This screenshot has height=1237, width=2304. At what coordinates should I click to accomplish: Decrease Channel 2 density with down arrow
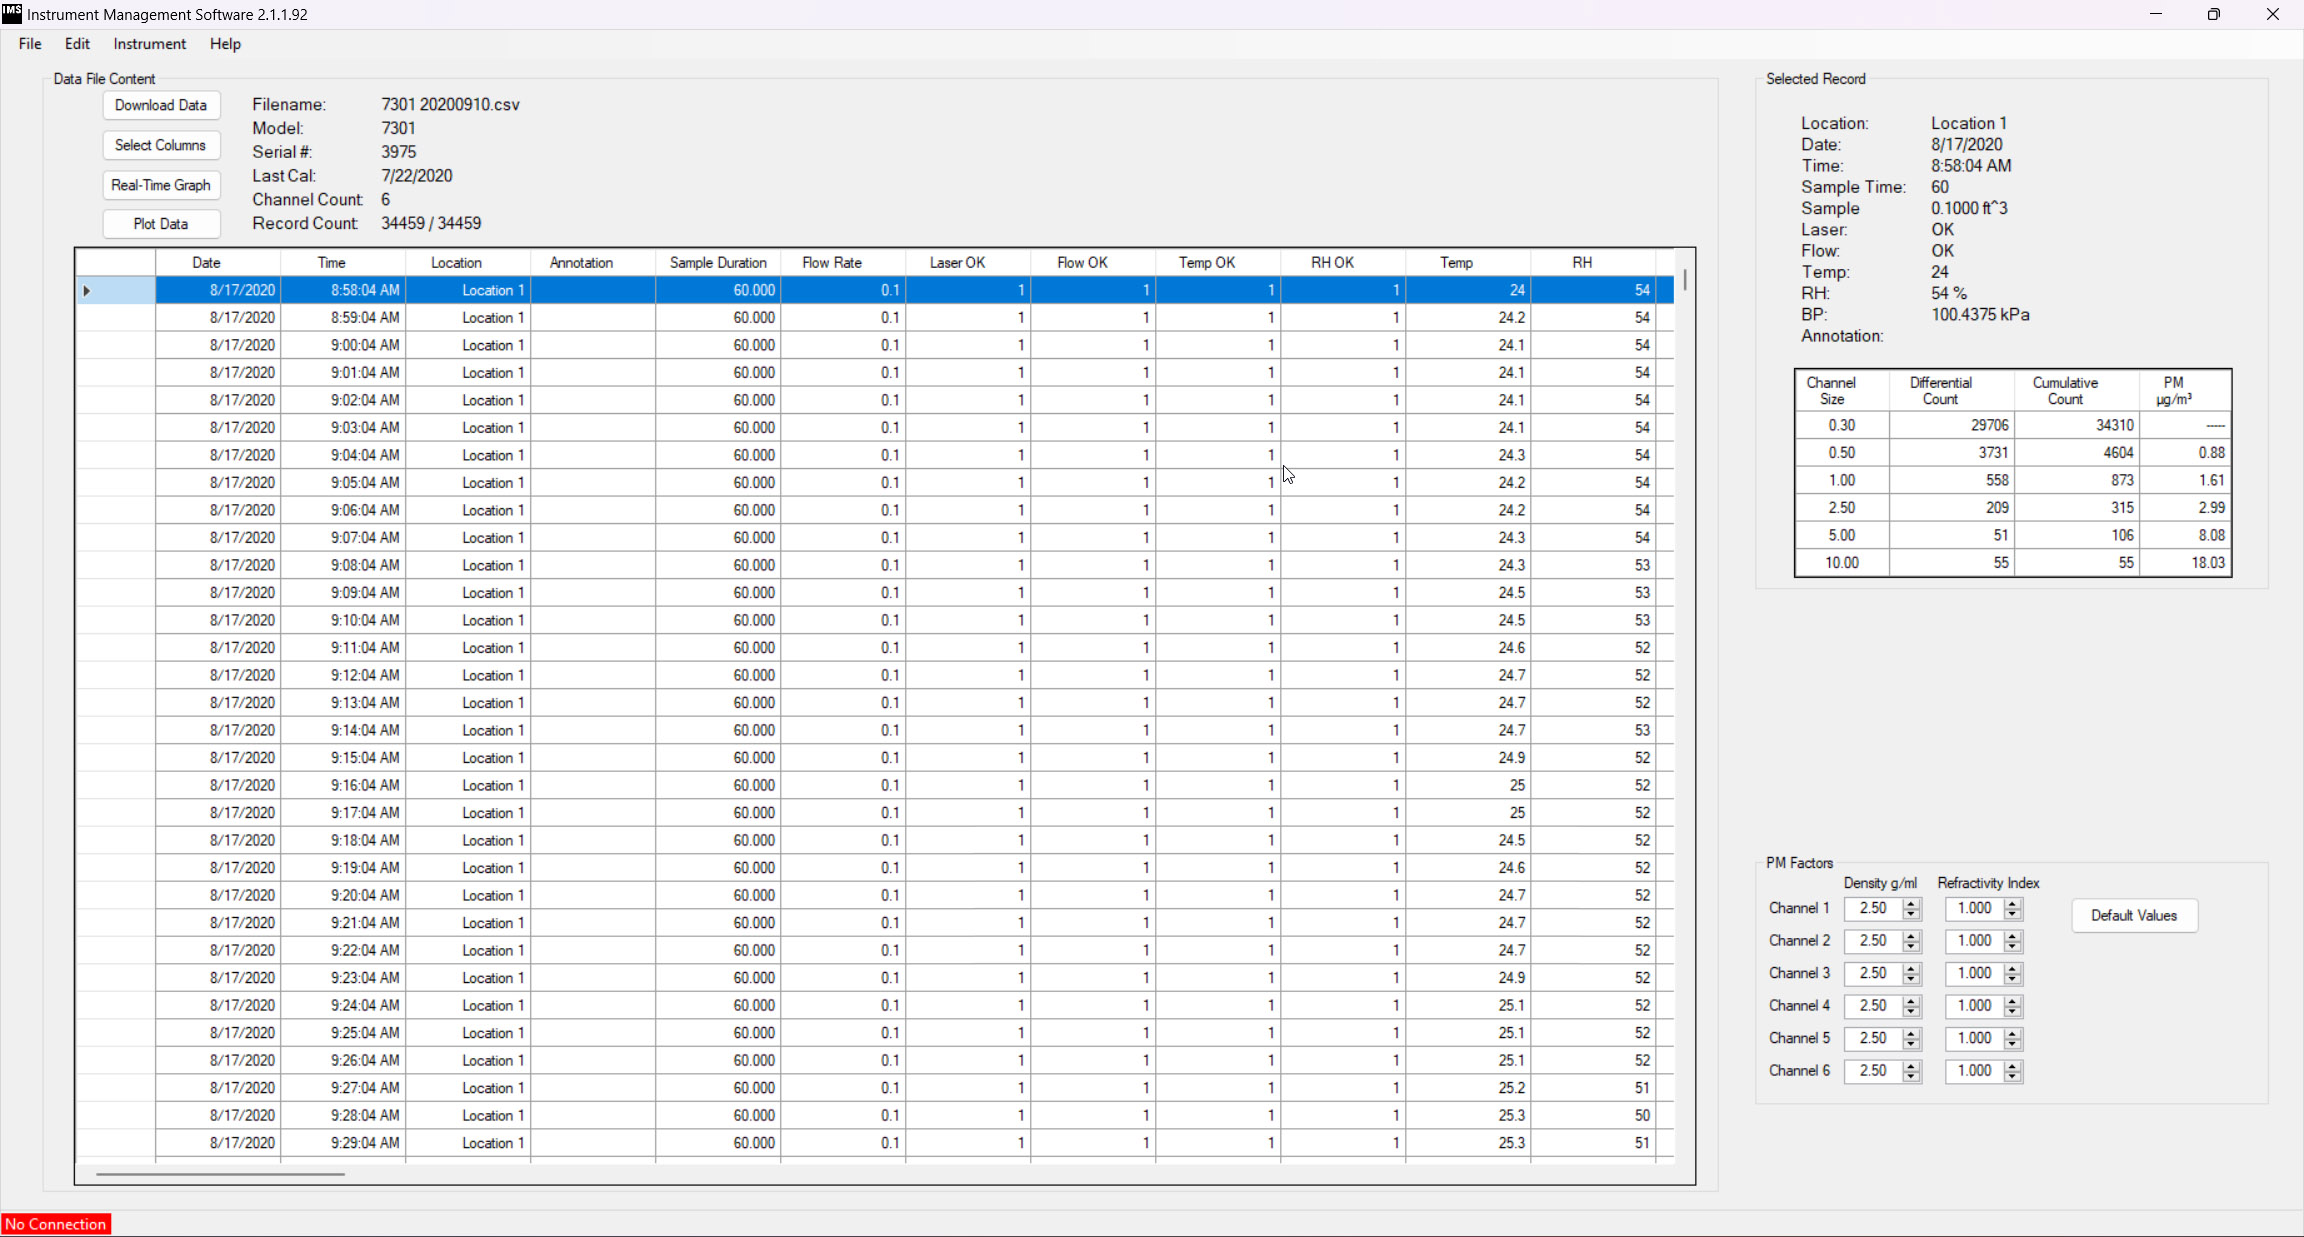click(1912, 946)
